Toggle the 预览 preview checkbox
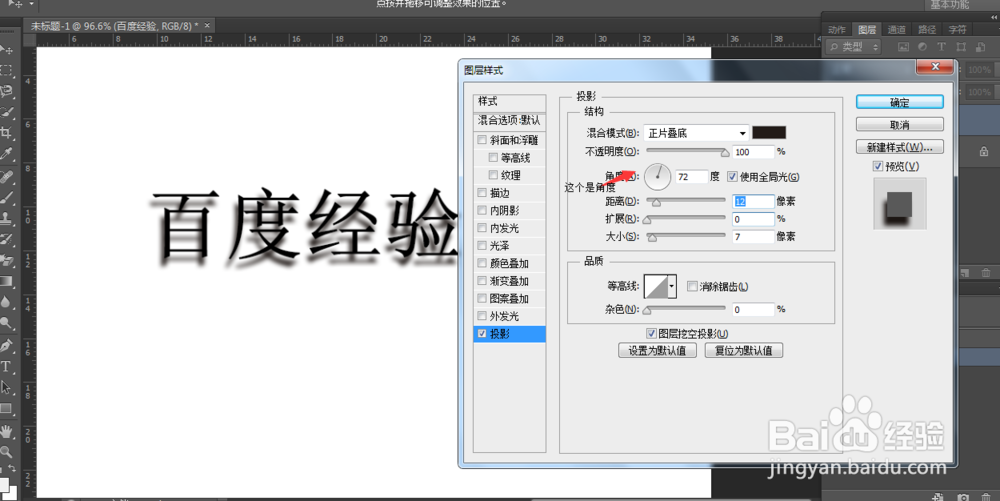The width and height of the screenshot is (1000, 501). (878, 166)
